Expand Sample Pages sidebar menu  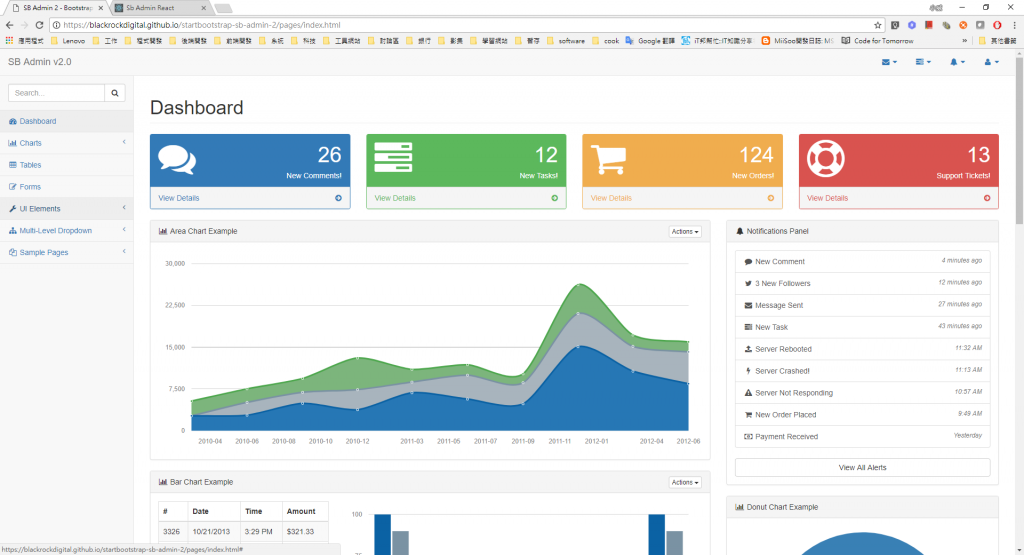pos(67,253)
